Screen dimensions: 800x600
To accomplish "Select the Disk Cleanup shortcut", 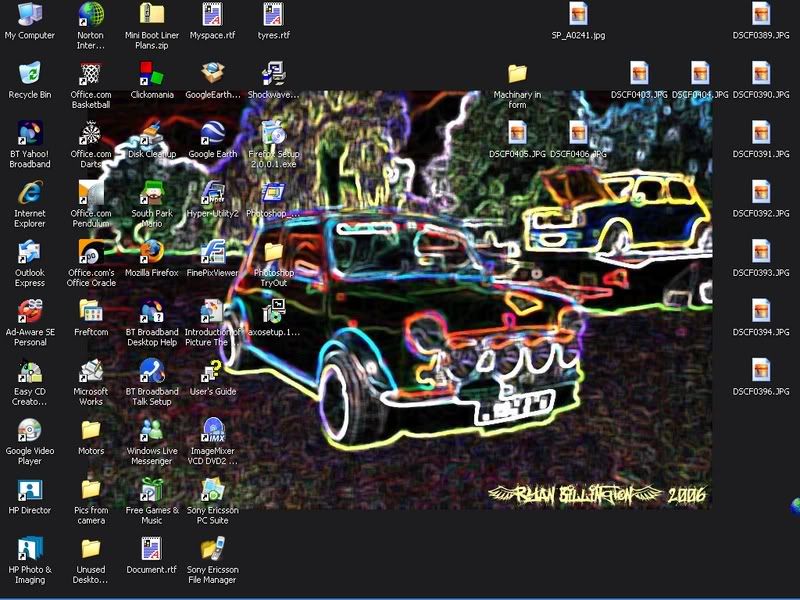I will click(x=152, y=133).
